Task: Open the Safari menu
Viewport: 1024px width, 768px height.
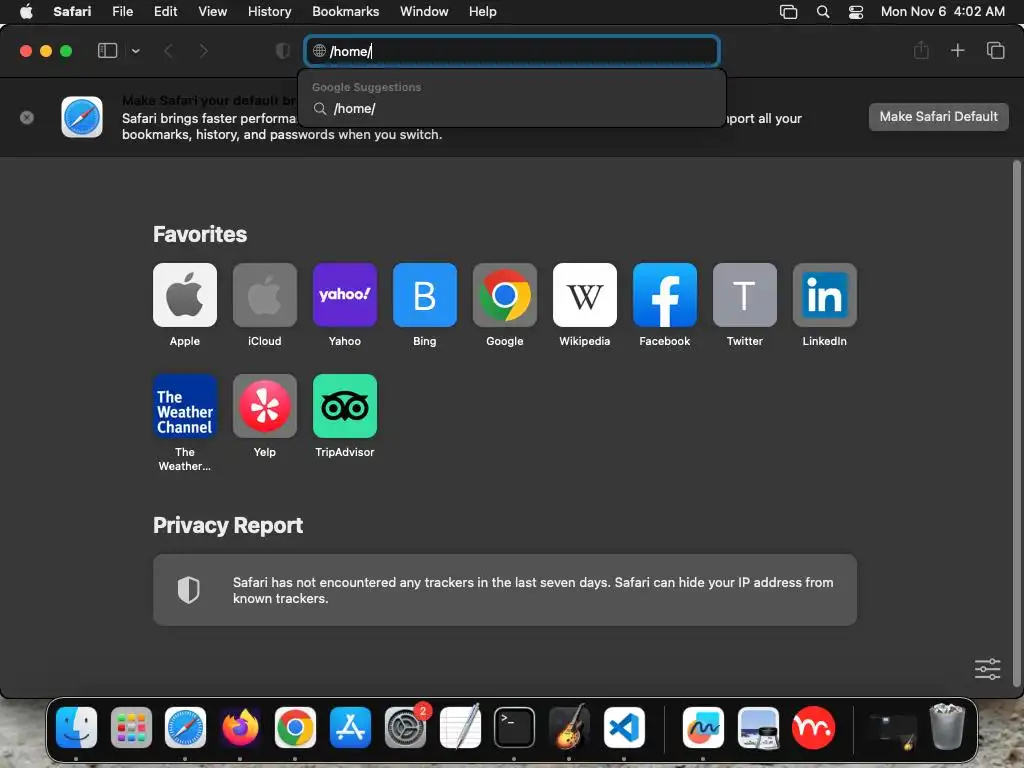Action: 72,11
